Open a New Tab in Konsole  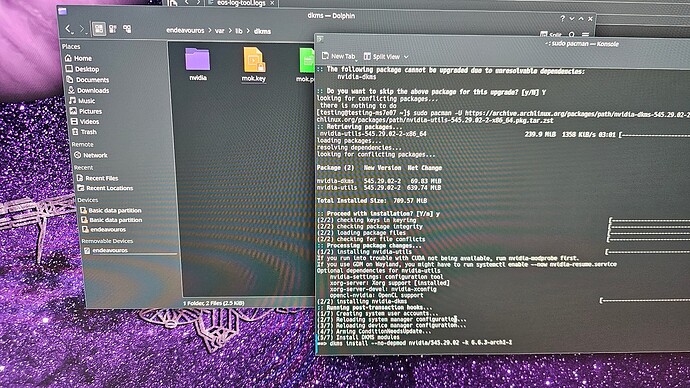coord(338,56)
